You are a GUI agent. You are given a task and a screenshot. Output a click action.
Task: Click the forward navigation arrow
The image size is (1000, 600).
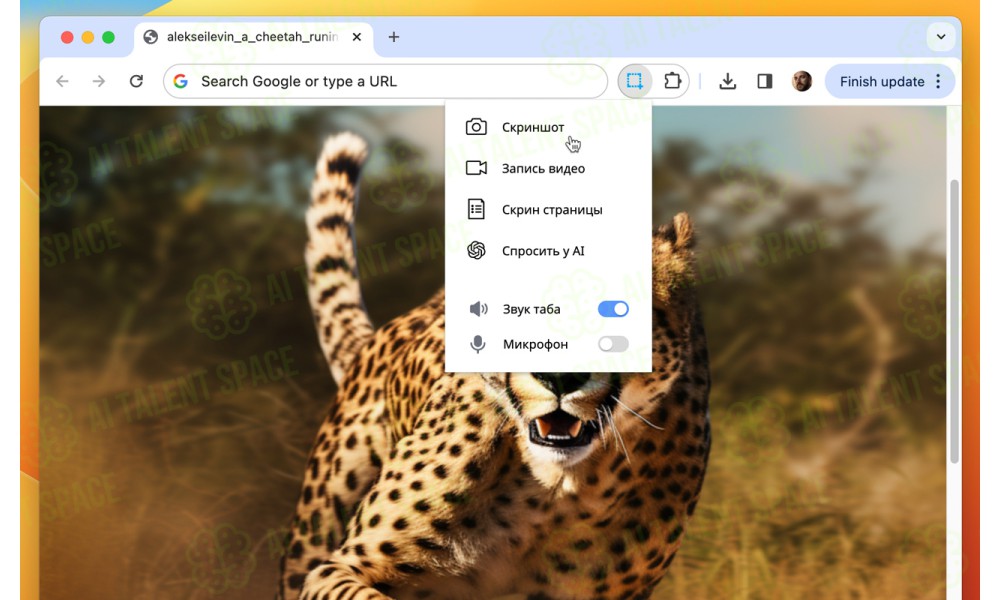point(99,81)
